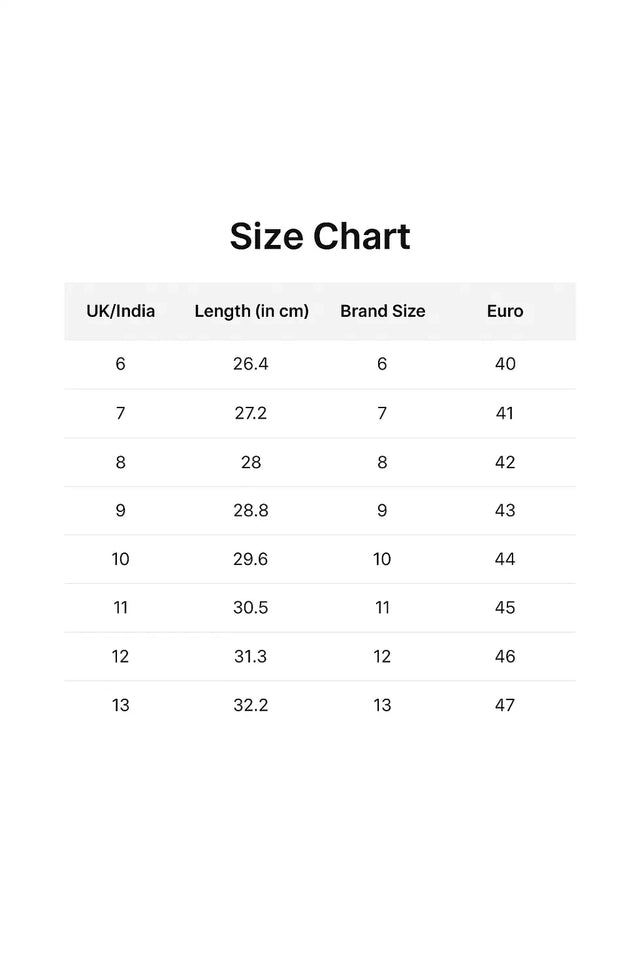Select Euro size 44 cell
The image size is (640, 960).
[x=505, y=559]
